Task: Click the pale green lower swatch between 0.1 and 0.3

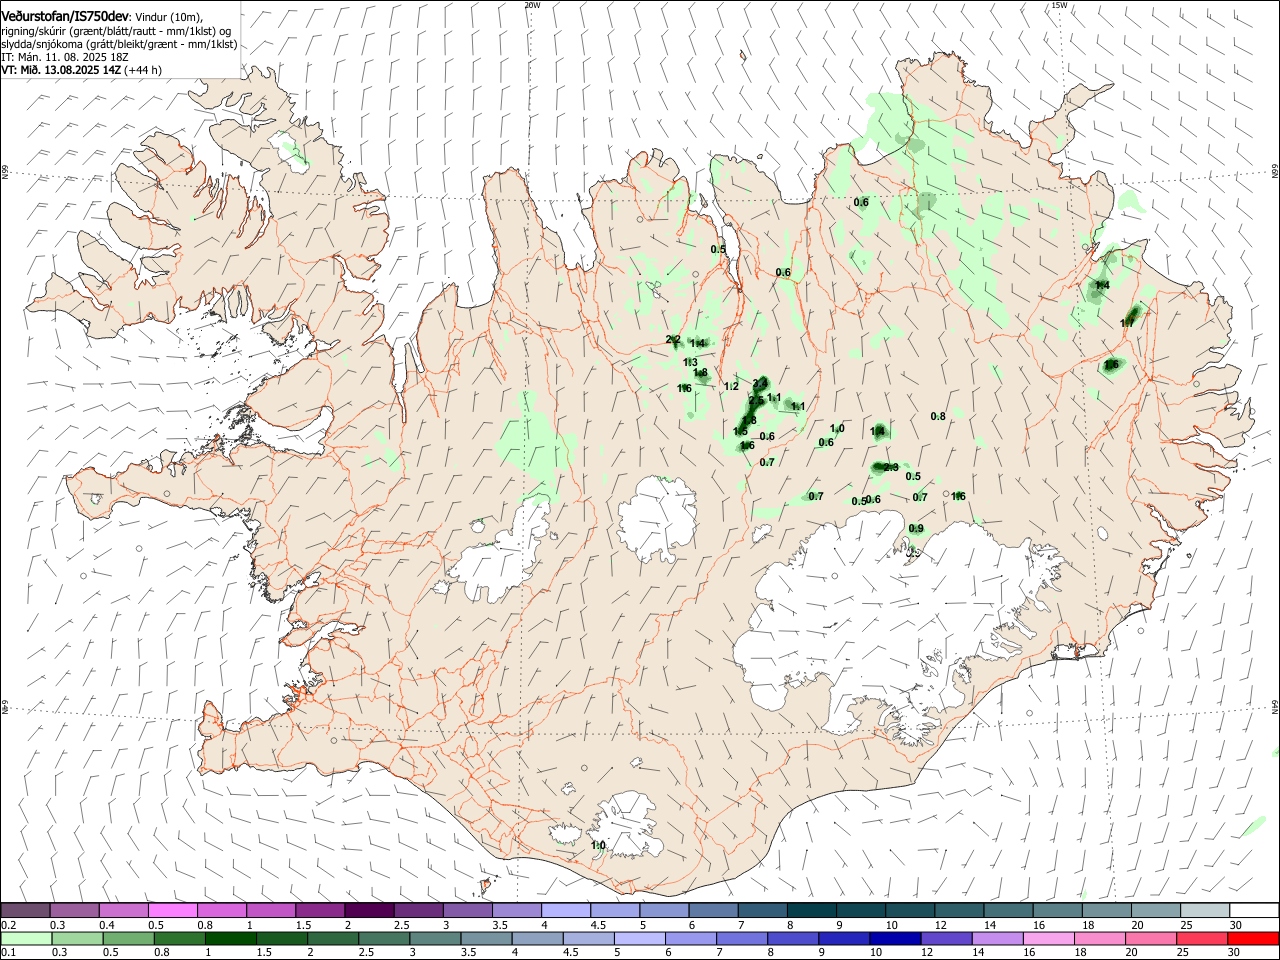Action: click(27, 938)
